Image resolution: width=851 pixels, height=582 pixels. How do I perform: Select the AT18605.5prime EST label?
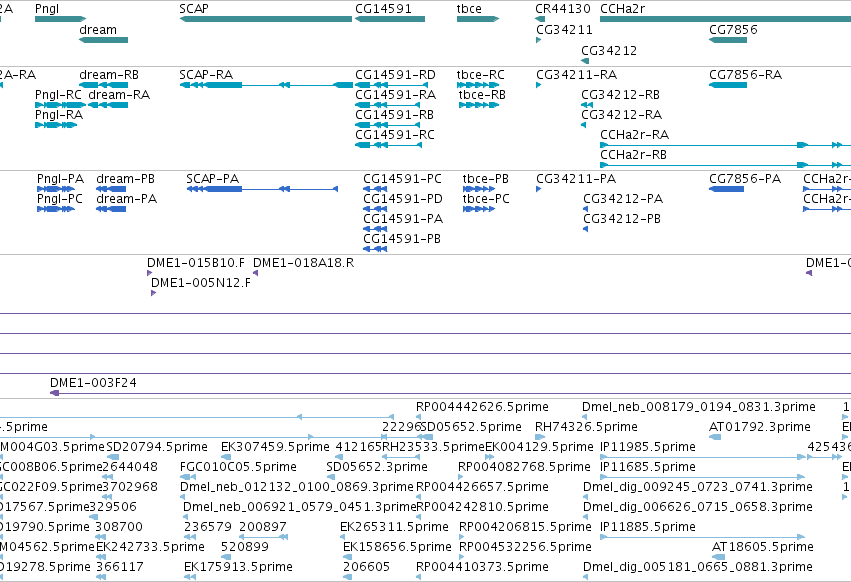click(763, 547)
